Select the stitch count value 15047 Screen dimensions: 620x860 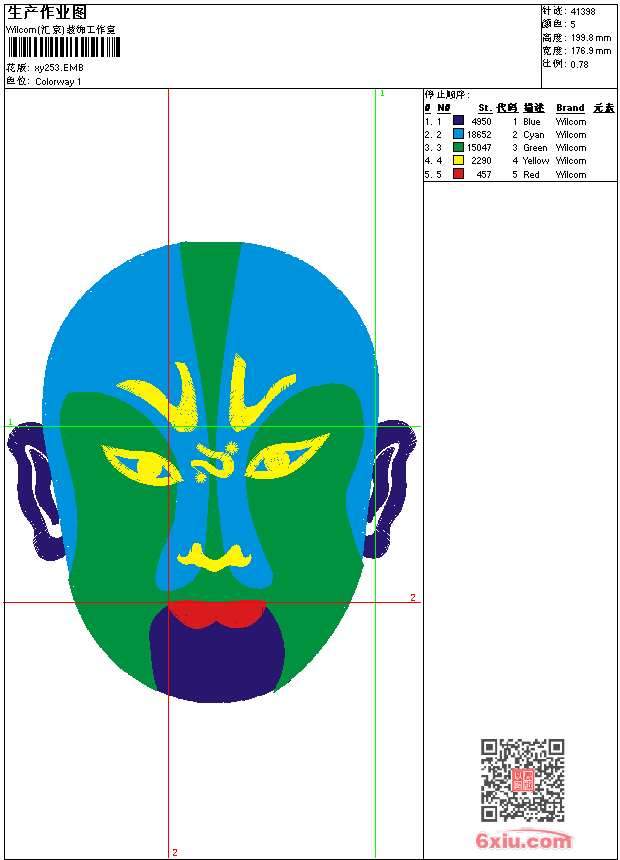(479, 148)
